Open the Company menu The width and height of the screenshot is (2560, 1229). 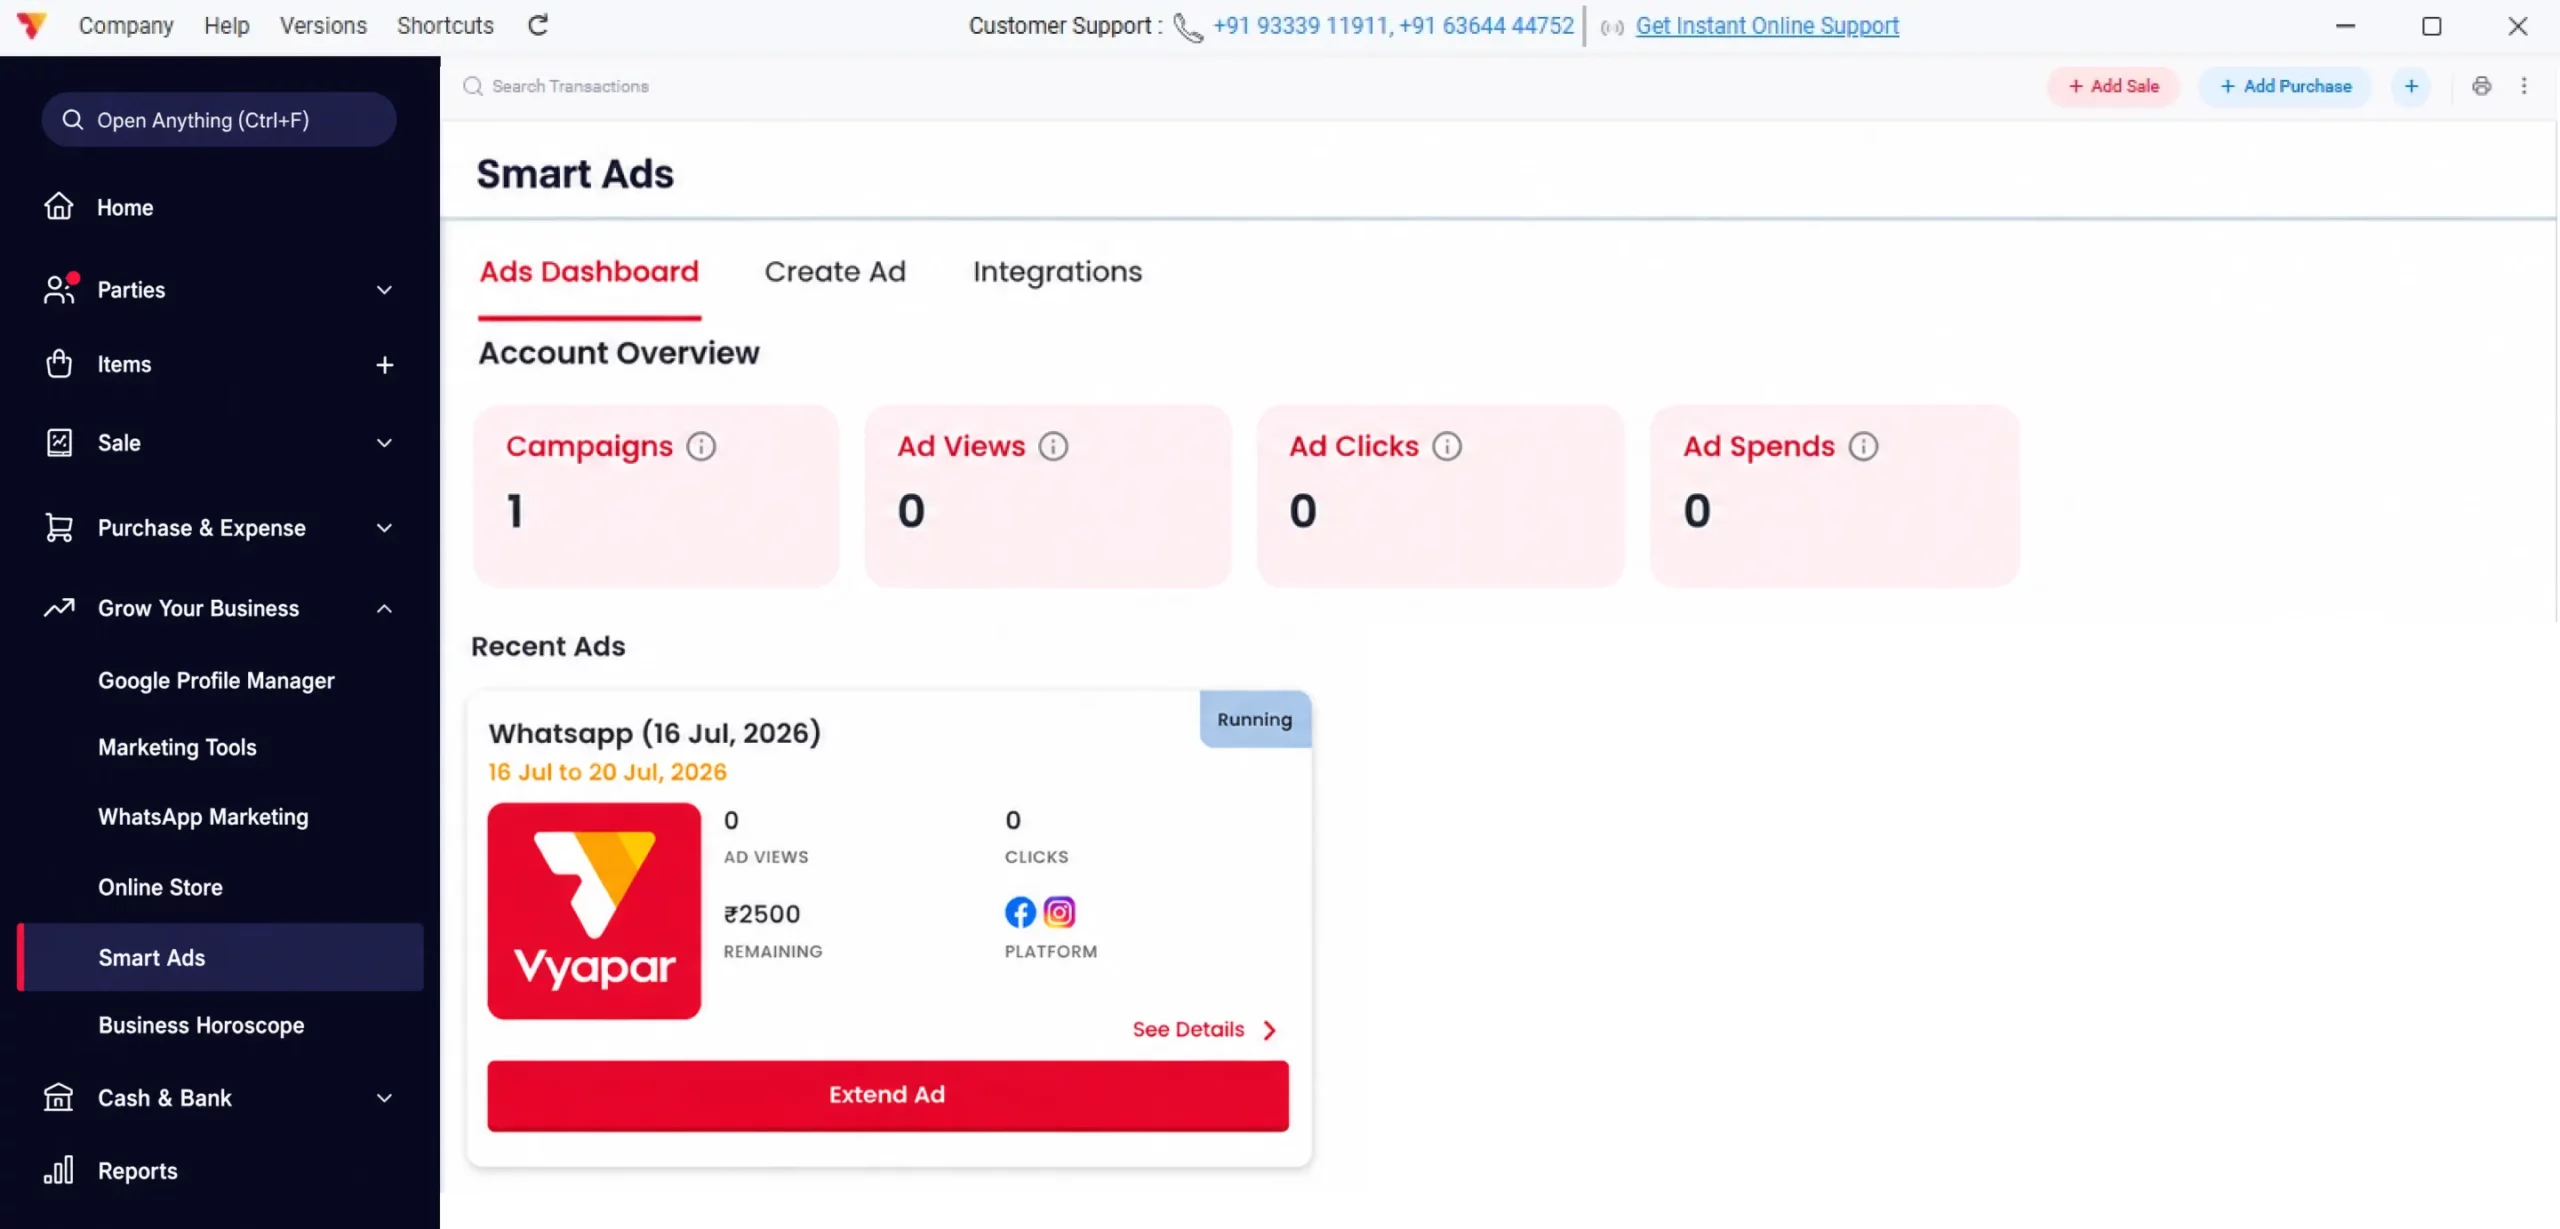tap(126, 25)
